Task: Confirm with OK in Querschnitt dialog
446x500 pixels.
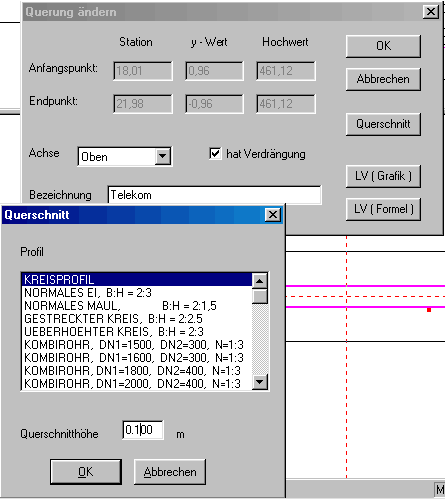Action: [x=86, y=472]
